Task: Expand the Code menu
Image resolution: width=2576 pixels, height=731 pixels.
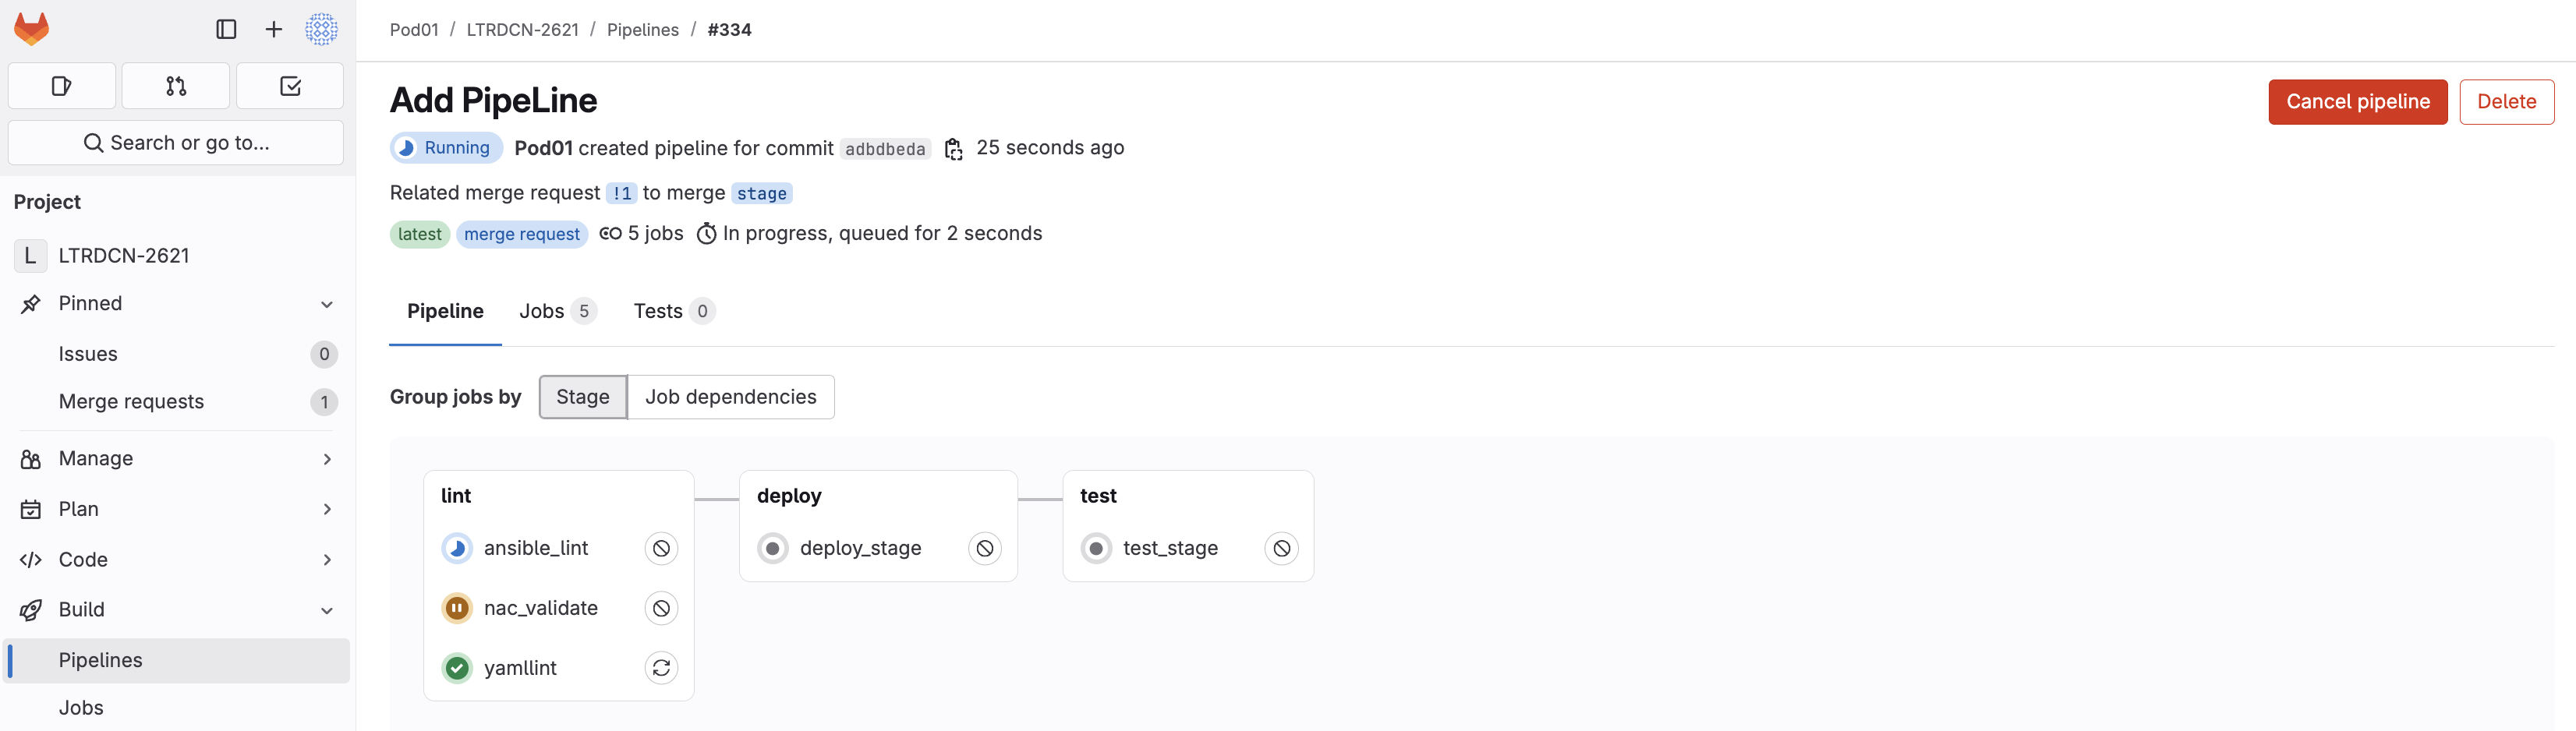Action: (x=326, y=560)
